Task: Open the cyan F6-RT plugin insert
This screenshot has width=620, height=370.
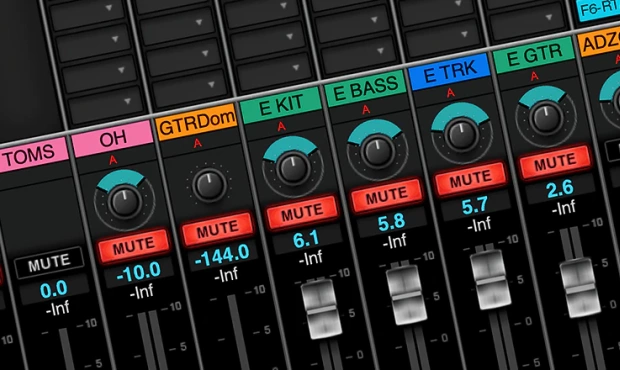Action: [x=598, y=10]
